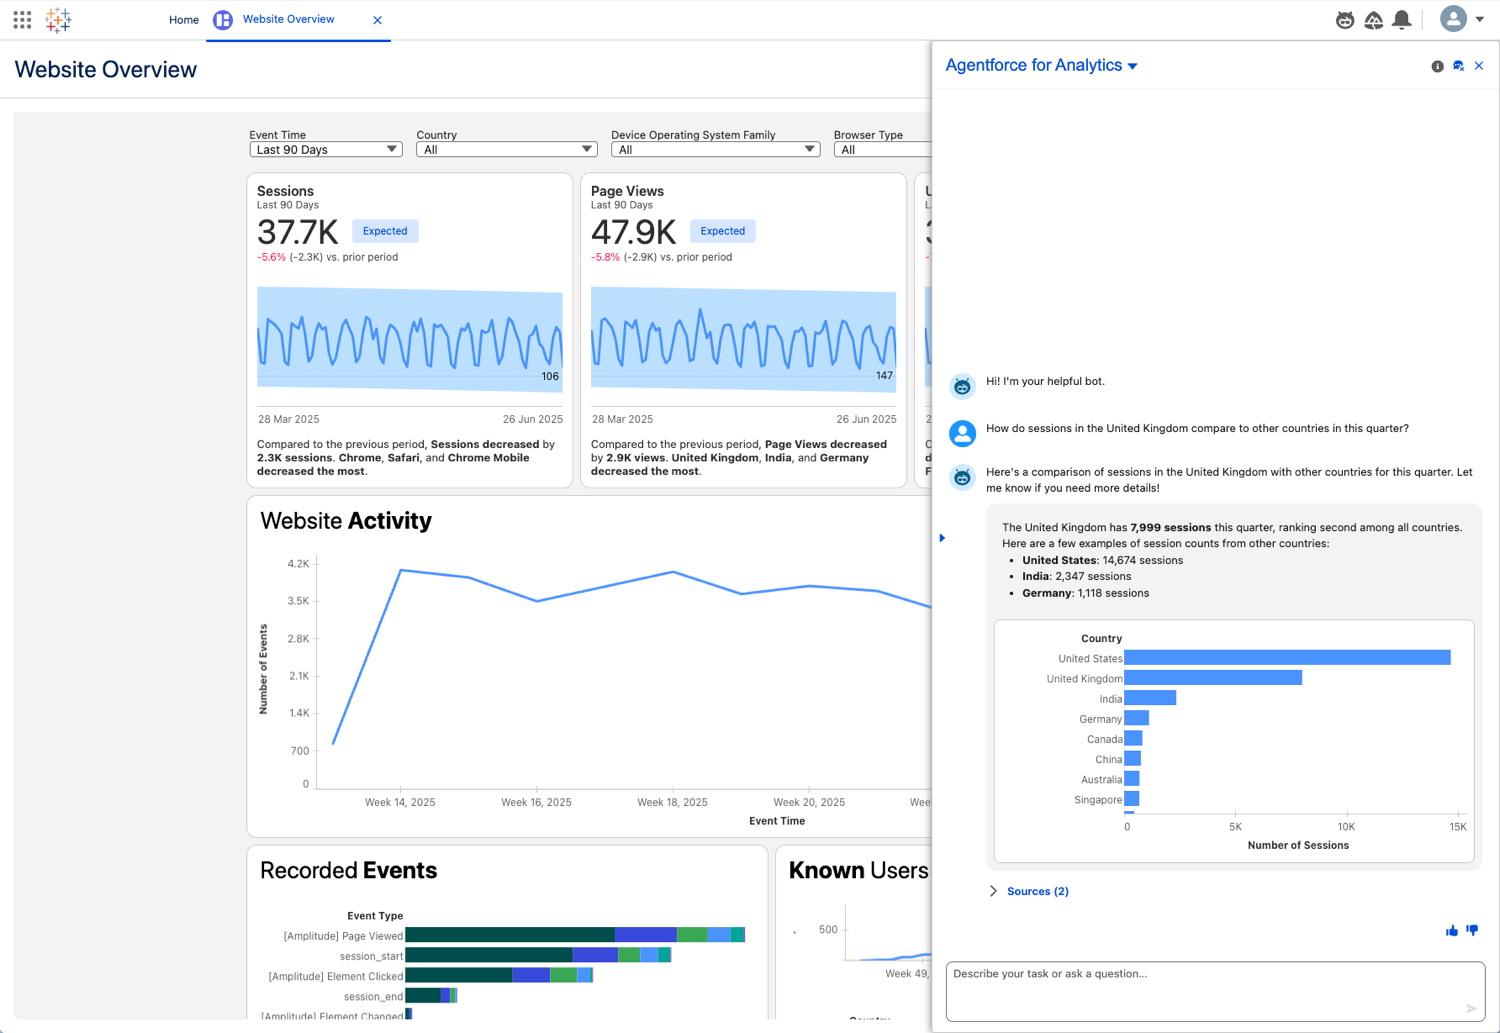The image size is (1500, 1033).
Task: Click the Tableau logo icon
Action: tap(58, 20)
